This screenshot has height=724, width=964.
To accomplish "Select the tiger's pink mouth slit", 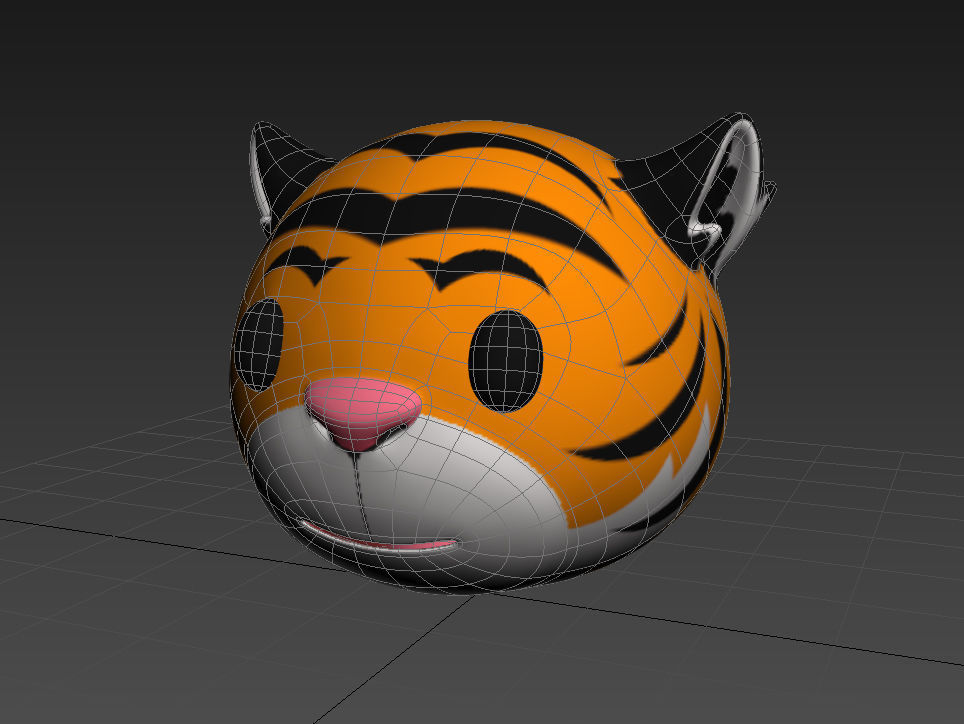I will tap(380, 538).
